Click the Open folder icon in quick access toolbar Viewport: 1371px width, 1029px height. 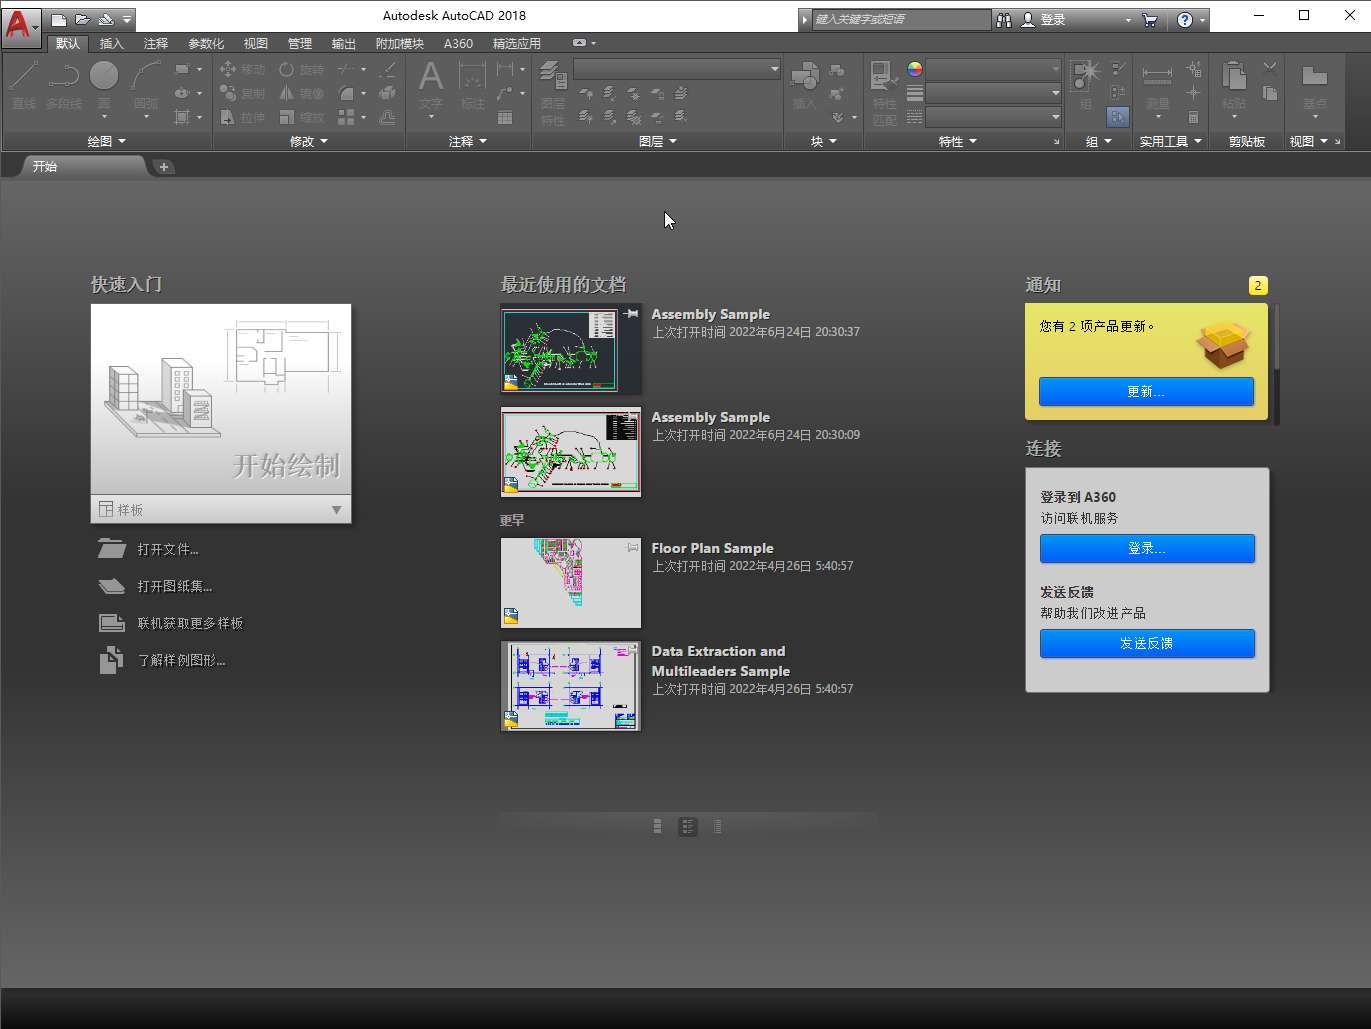click(82, 19)
